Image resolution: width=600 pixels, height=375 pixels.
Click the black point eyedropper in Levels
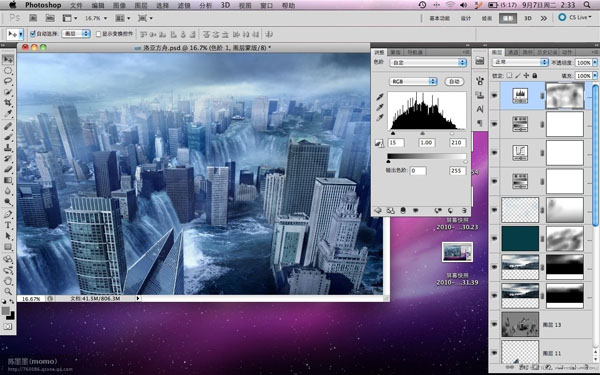pyautogui.click(x=380, y=97)
